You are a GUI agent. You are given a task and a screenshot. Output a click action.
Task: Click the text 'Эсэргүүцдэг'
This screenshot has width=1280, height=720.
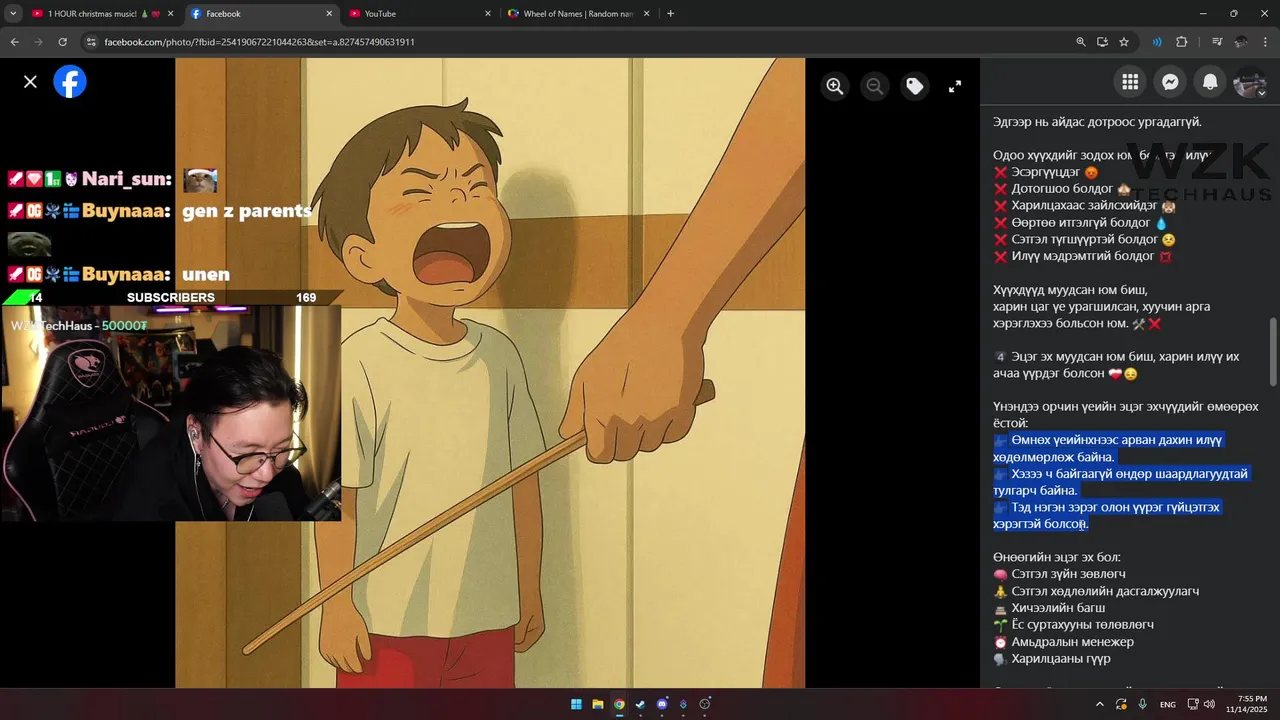point(1046,172)
